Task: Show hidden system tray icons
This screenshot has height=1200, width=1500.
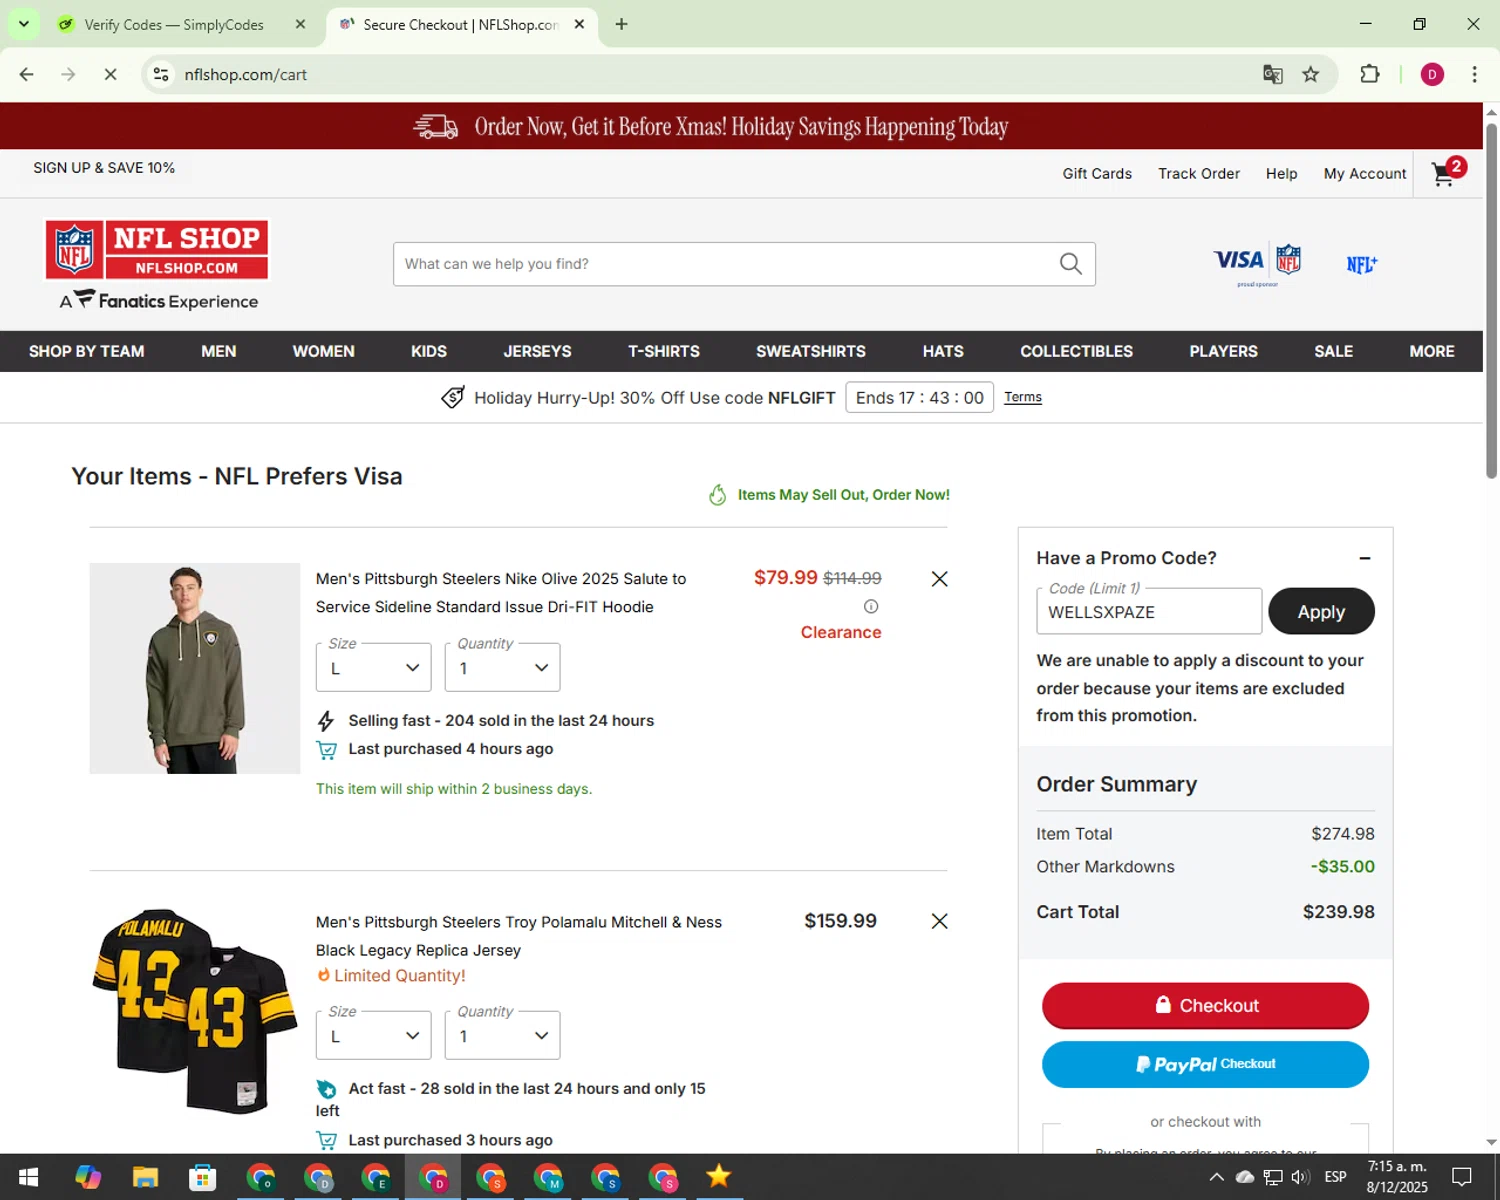Action: pos(1216,1177)
